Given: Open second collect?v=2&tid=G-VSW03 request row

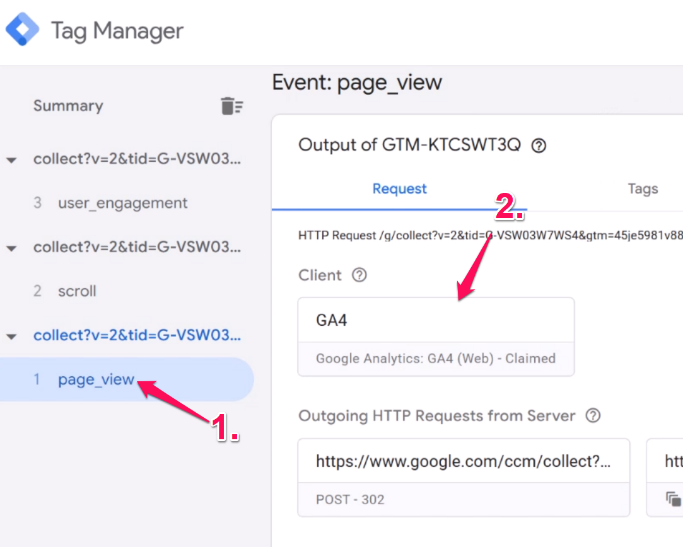Looking at the screenshot, I should 137,247.
